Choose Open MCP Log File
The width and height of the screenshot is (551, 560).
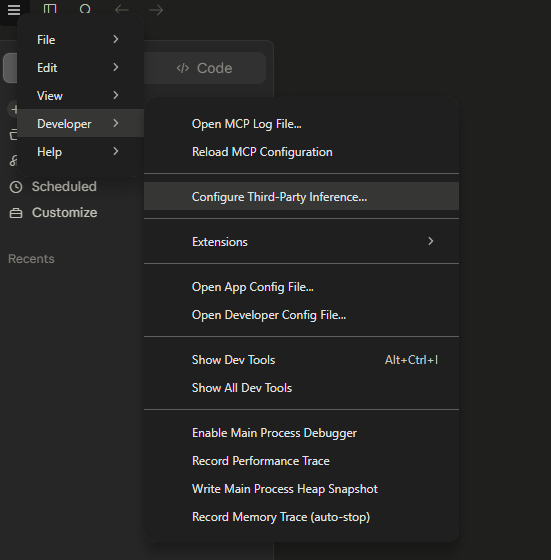click(301, 124)
